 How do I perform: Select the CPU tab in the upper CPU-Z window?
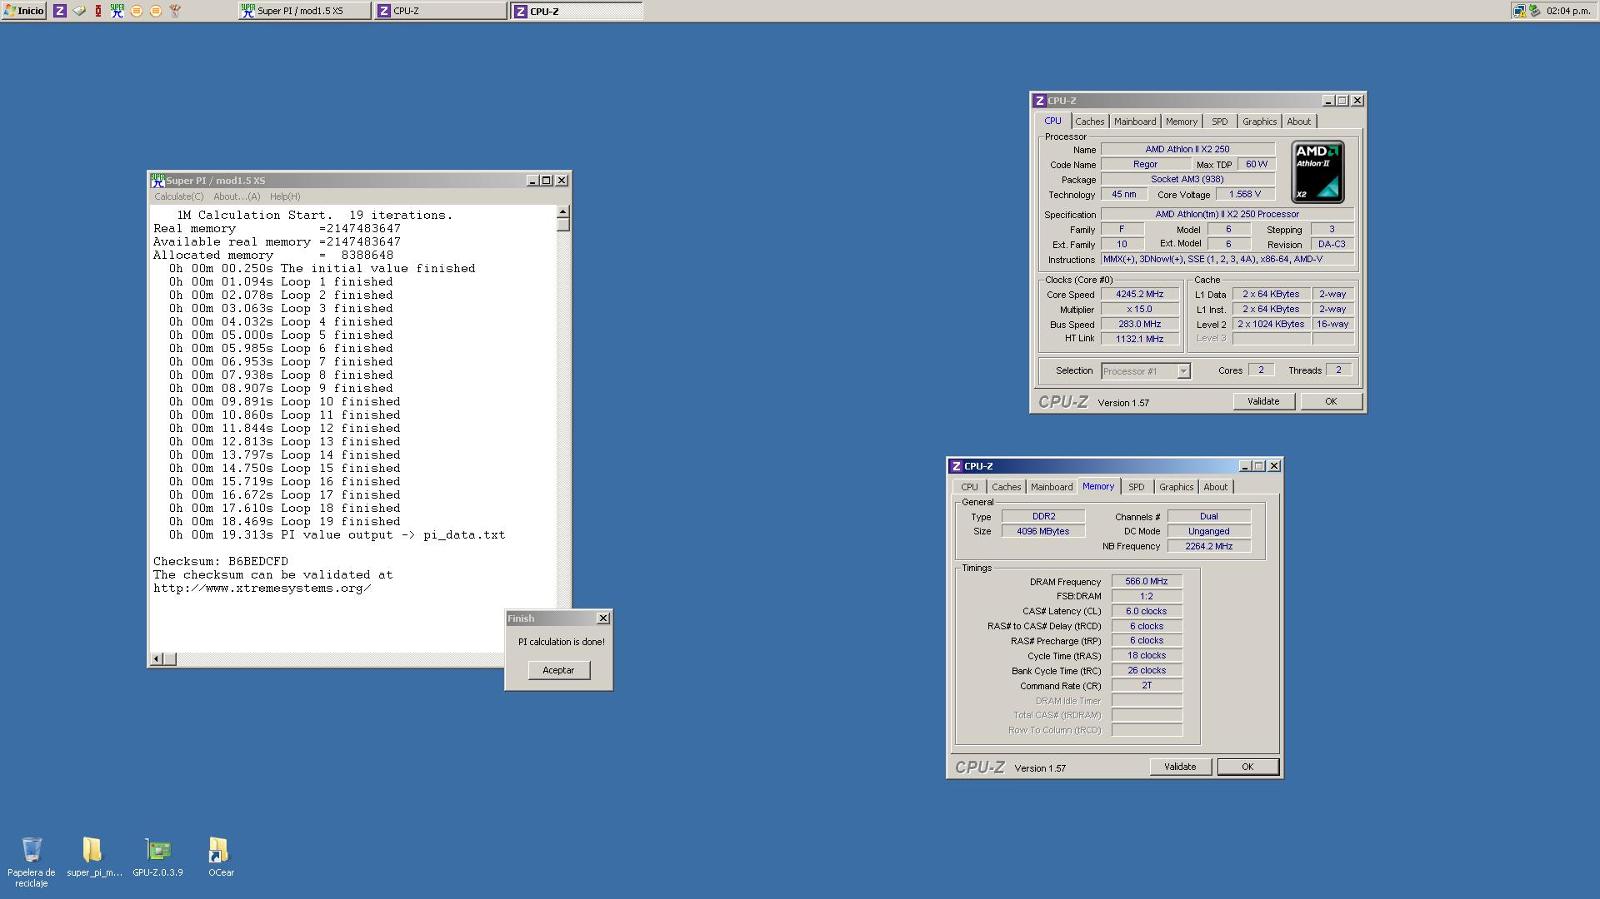1053,121
